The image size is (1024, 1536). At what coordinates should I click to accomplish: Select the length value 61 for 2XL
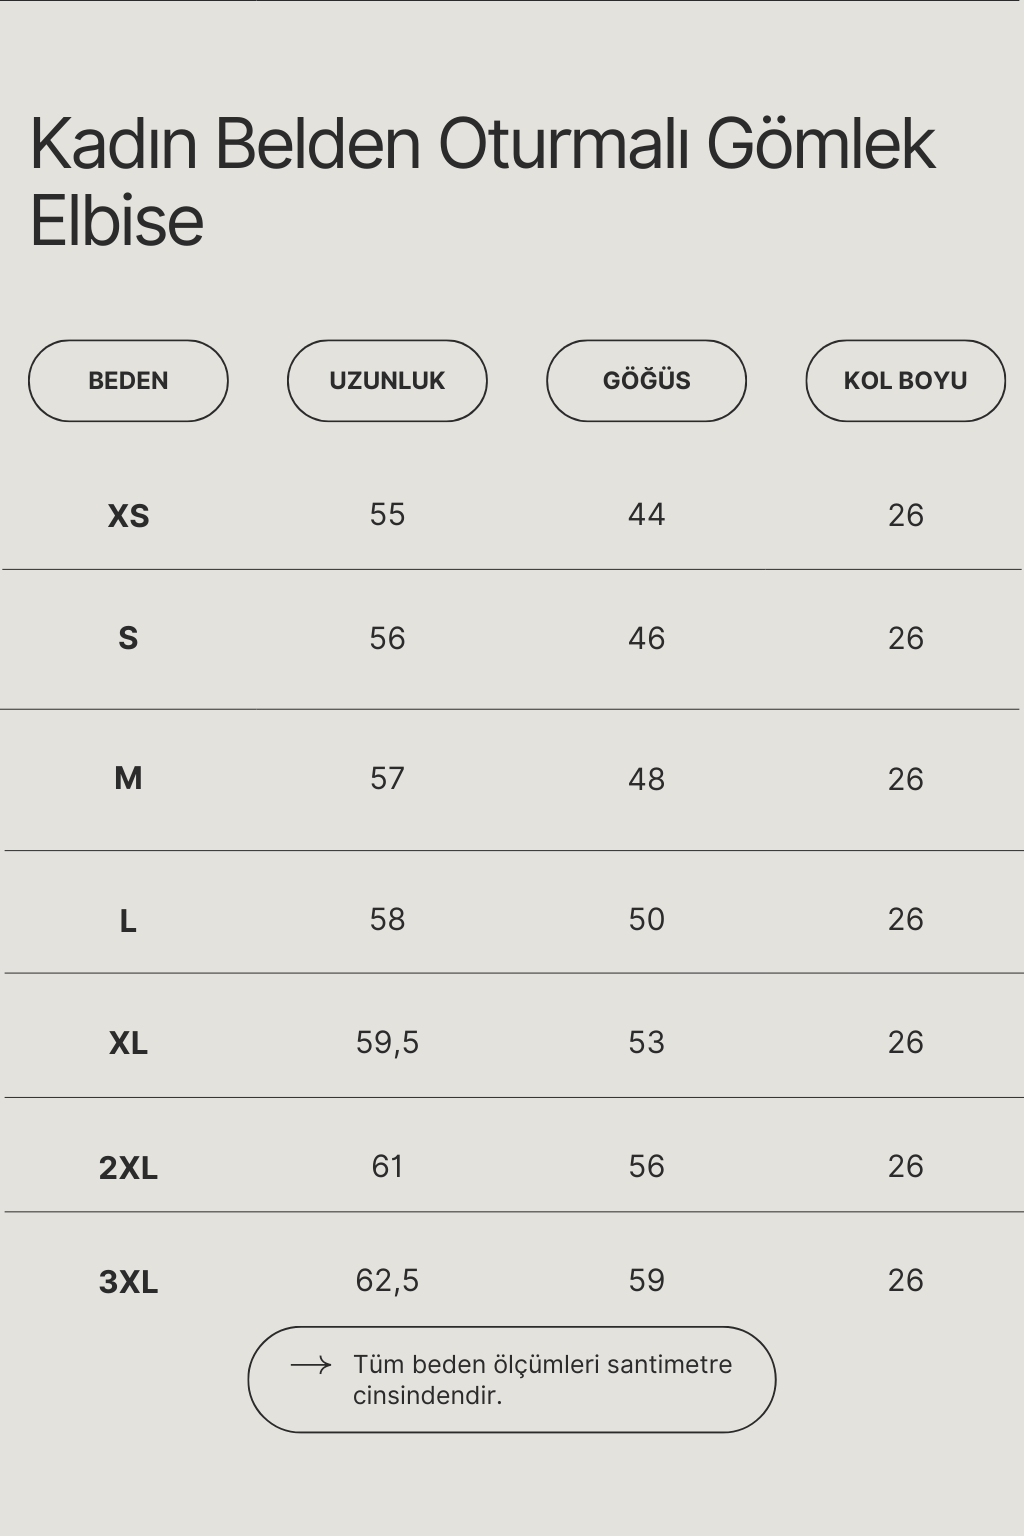[387, 1167]
